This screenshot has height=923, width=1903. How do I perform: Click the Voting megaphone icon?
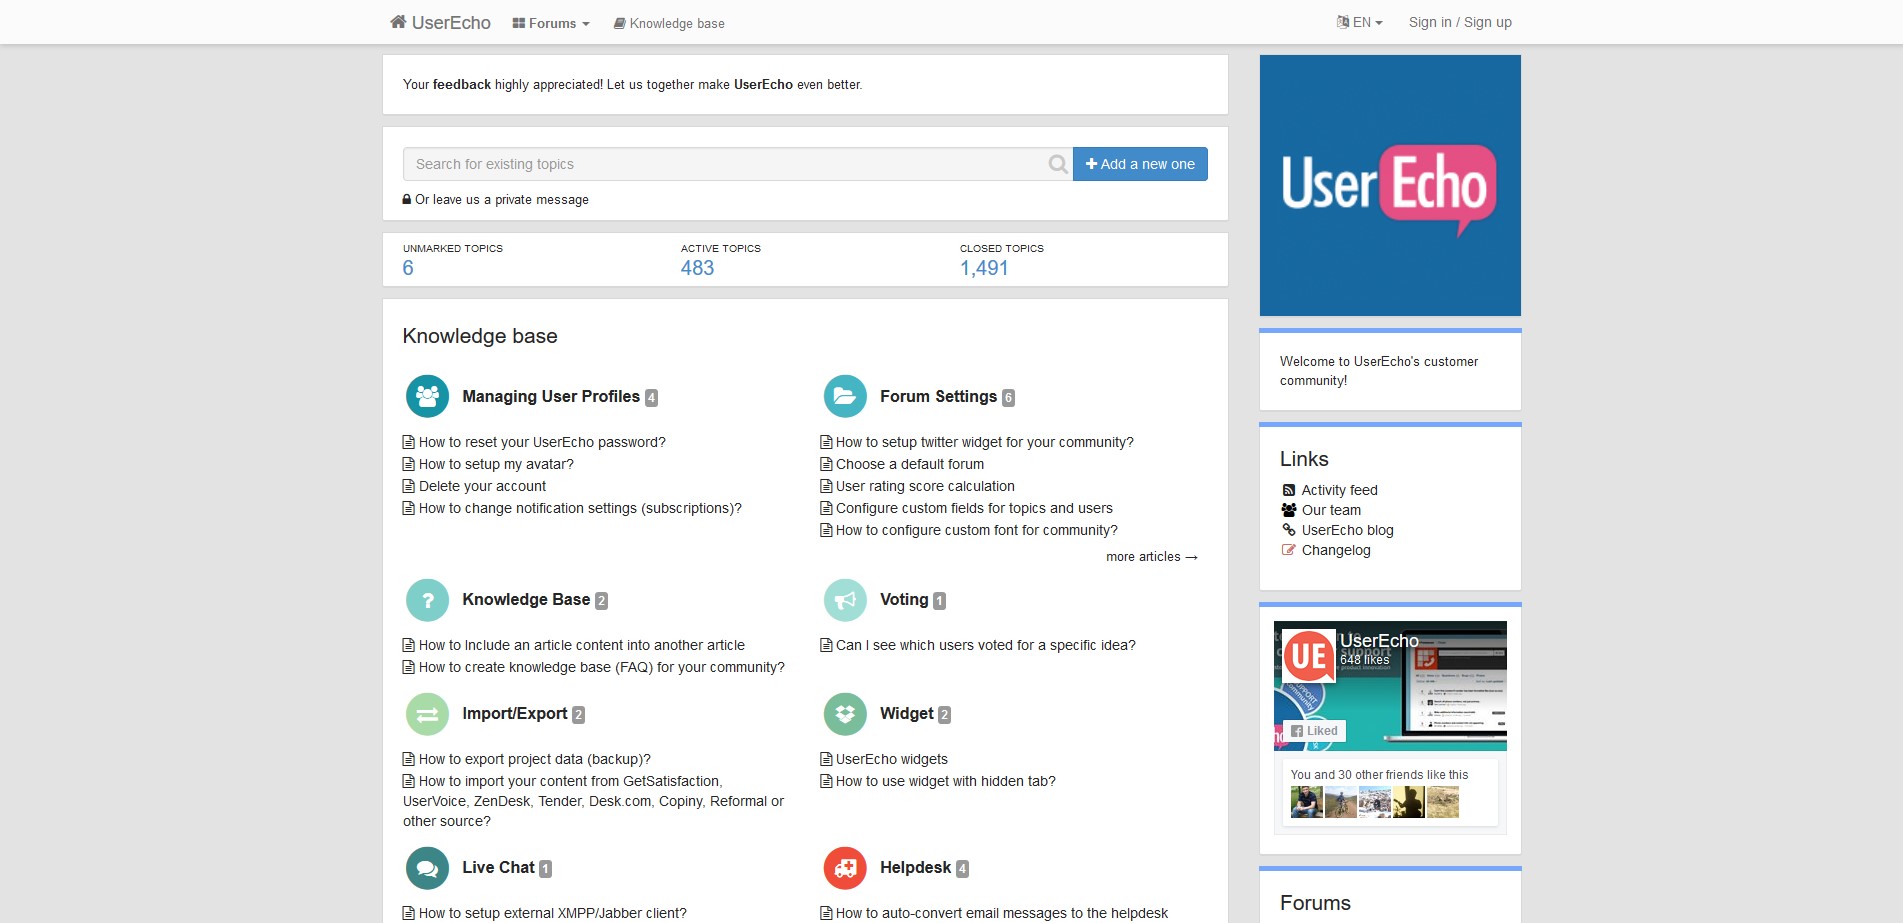click(845, 600)
